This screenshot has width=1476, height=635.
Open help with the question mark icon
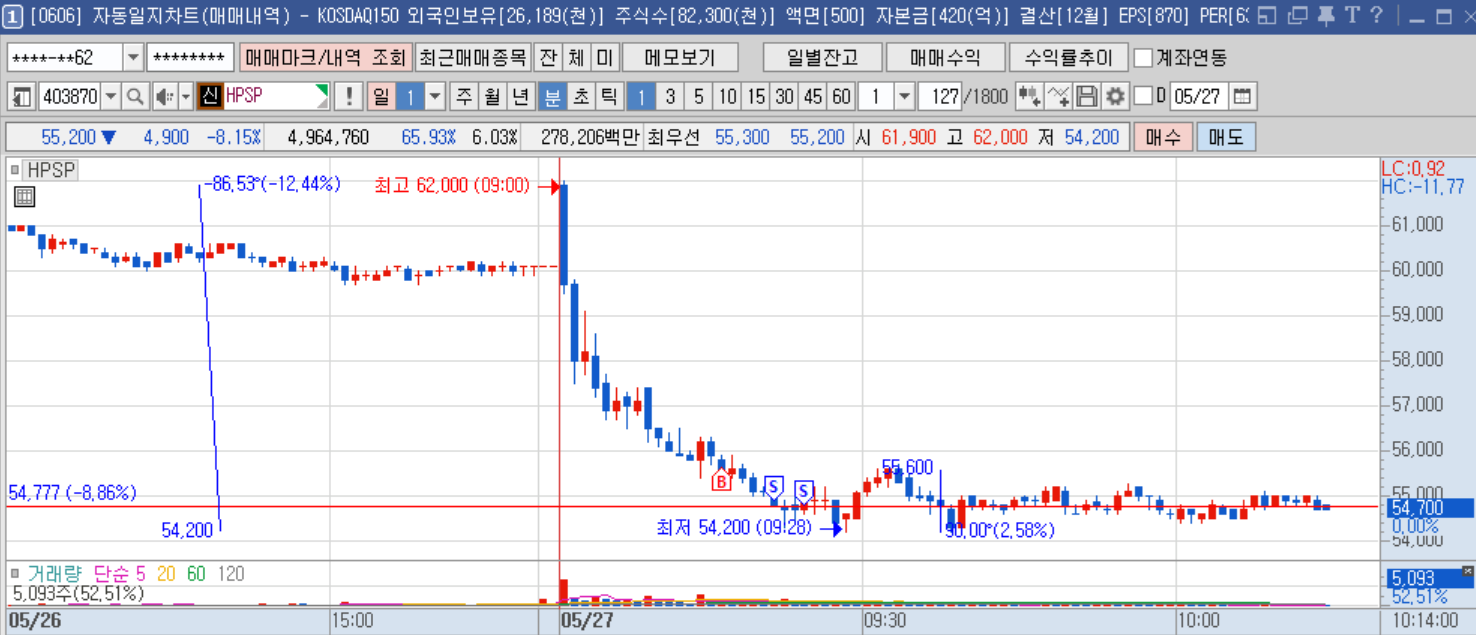click(x=1376, y=15)
